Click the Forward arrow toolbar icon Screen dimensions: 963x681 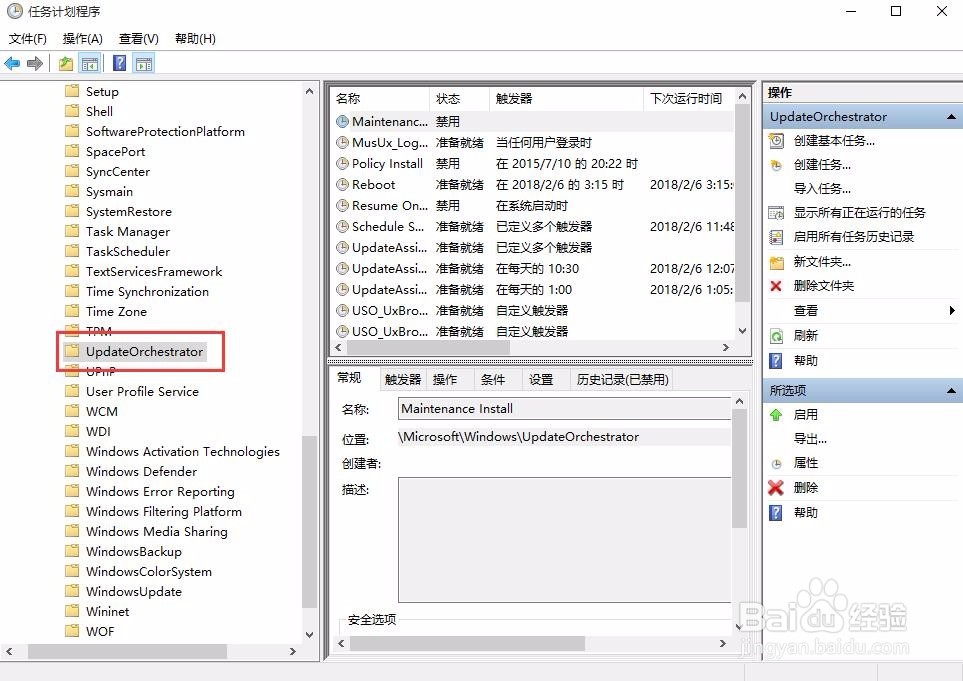tap(35, 63)
